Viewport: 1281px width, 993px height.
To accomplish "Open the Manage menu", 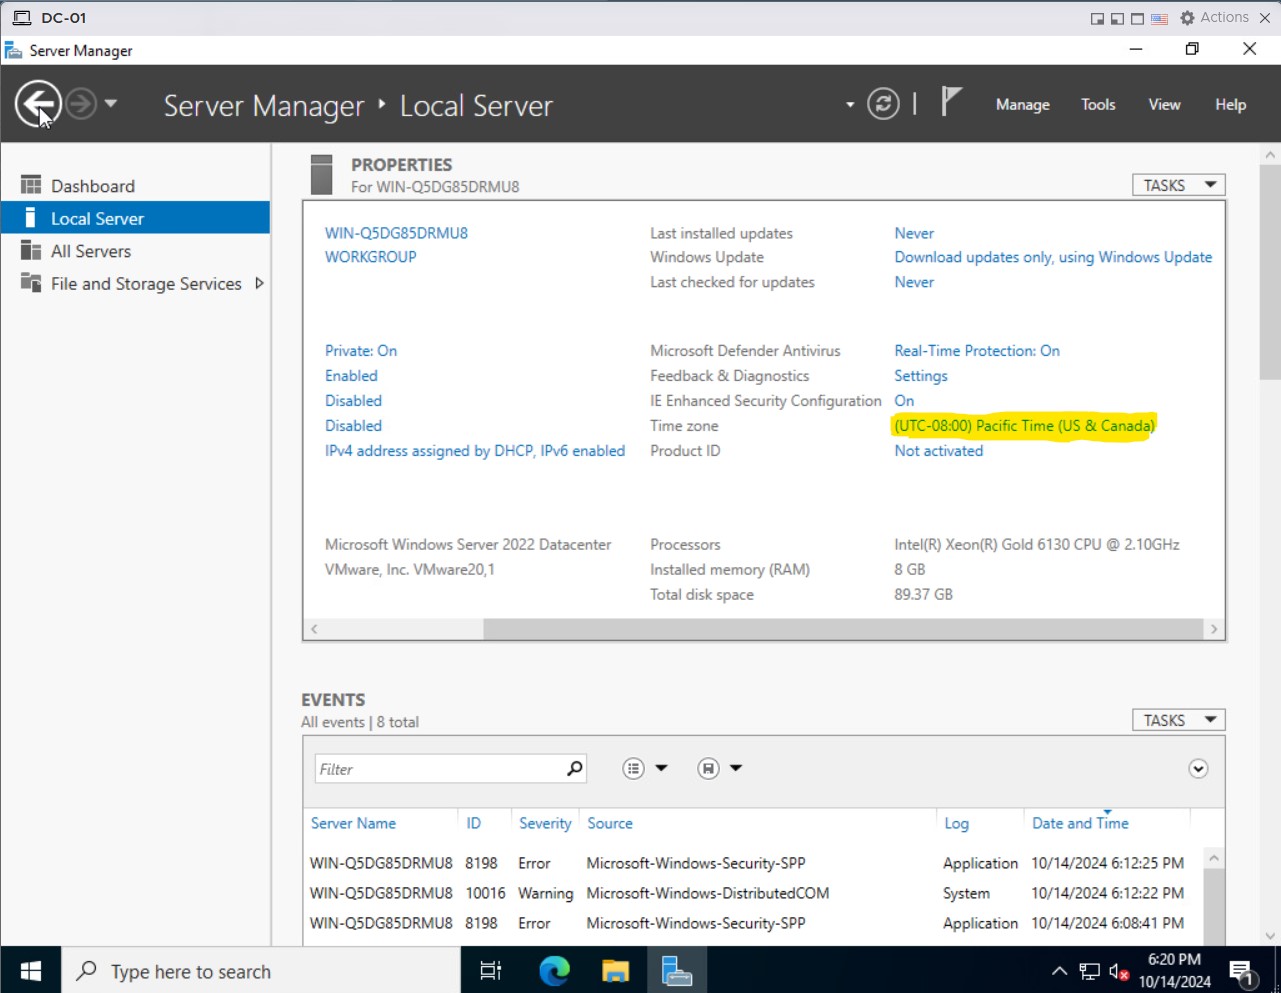I will 1022,104.
